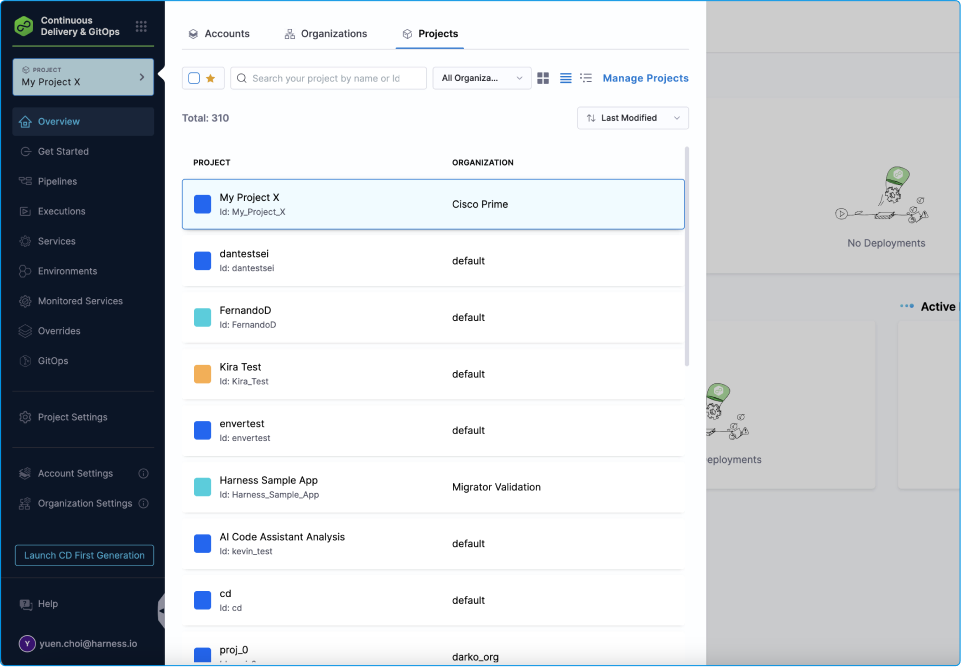961x667 pixels.
Task: Click the teal swatch of FernandoD
Action: [x=203, y=318]
